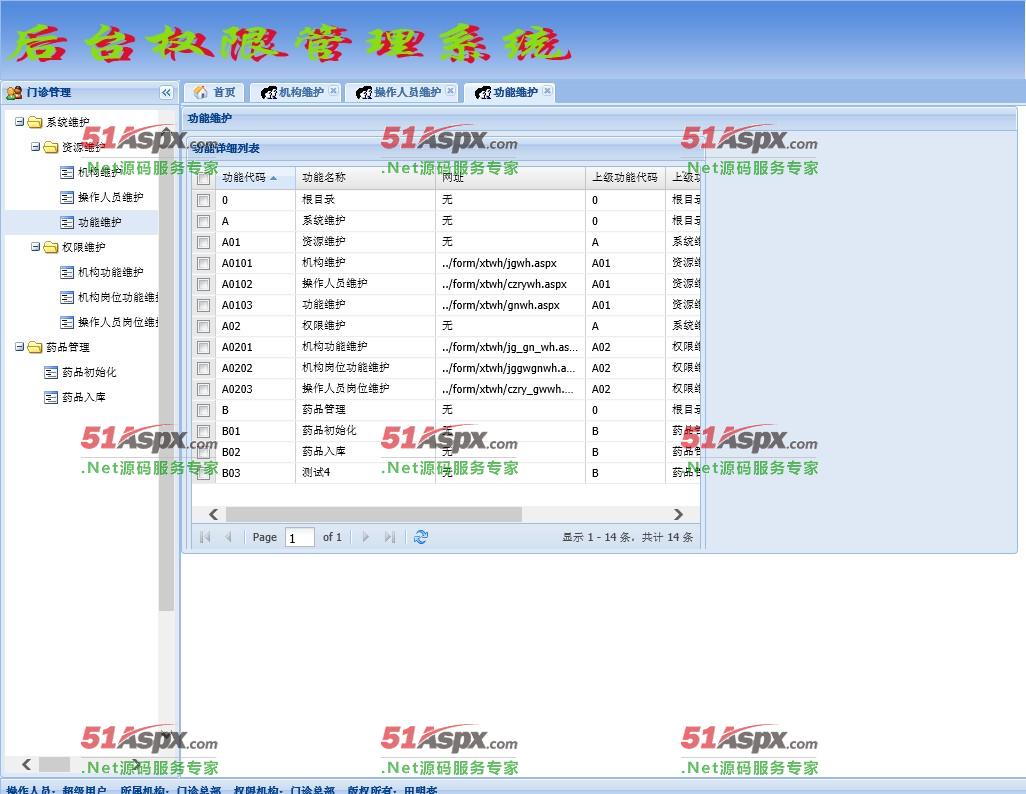Collapse the 权限维护 tree node

click(x=35, y=247)
